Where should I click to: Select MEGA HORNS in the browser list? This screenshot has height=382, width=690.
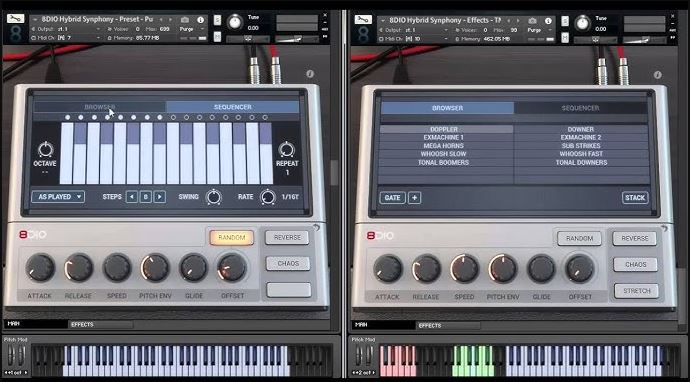pos(444,146)
